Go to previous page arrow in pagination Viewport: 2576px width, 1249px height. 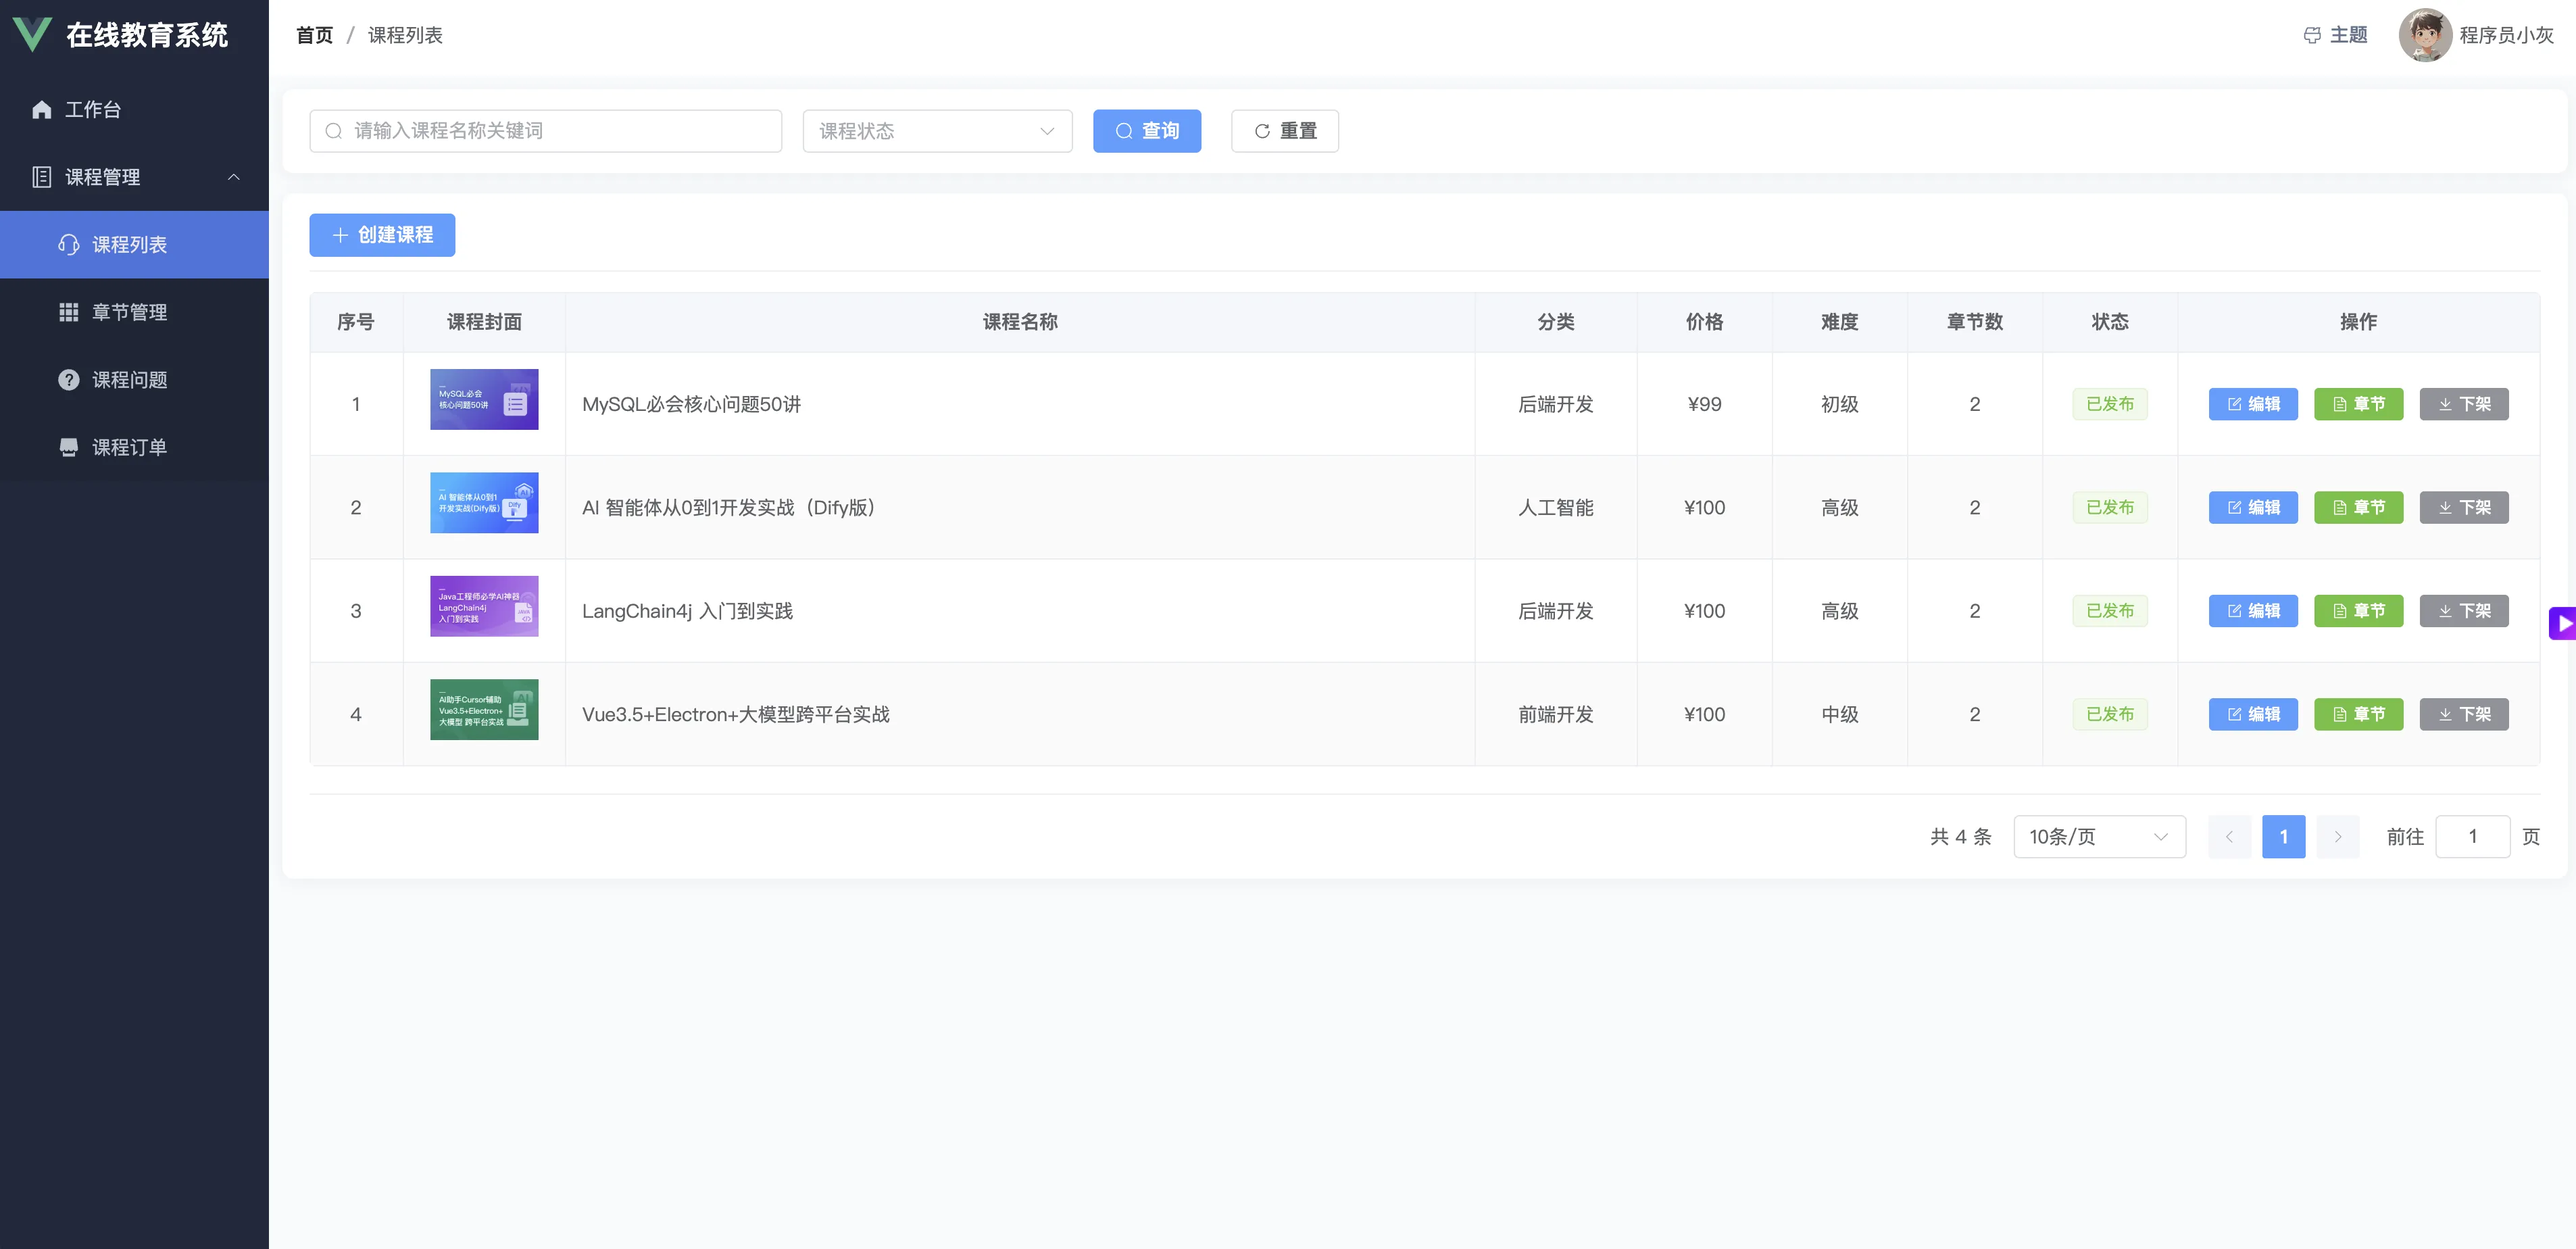[x=2229, y=836]
